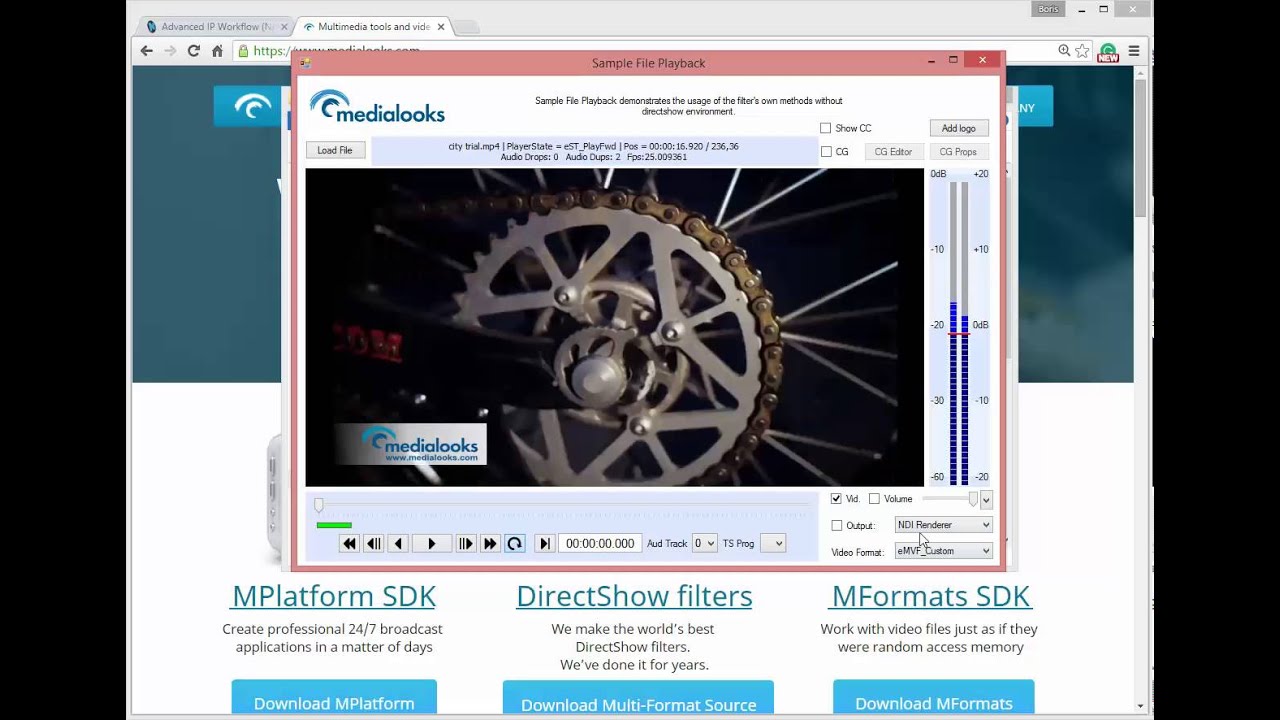Image resolution: width=1280 pixels, height=720 pixels.
Task: Click the timecode field 00:00:00.000
Action: tap(600, 543)
